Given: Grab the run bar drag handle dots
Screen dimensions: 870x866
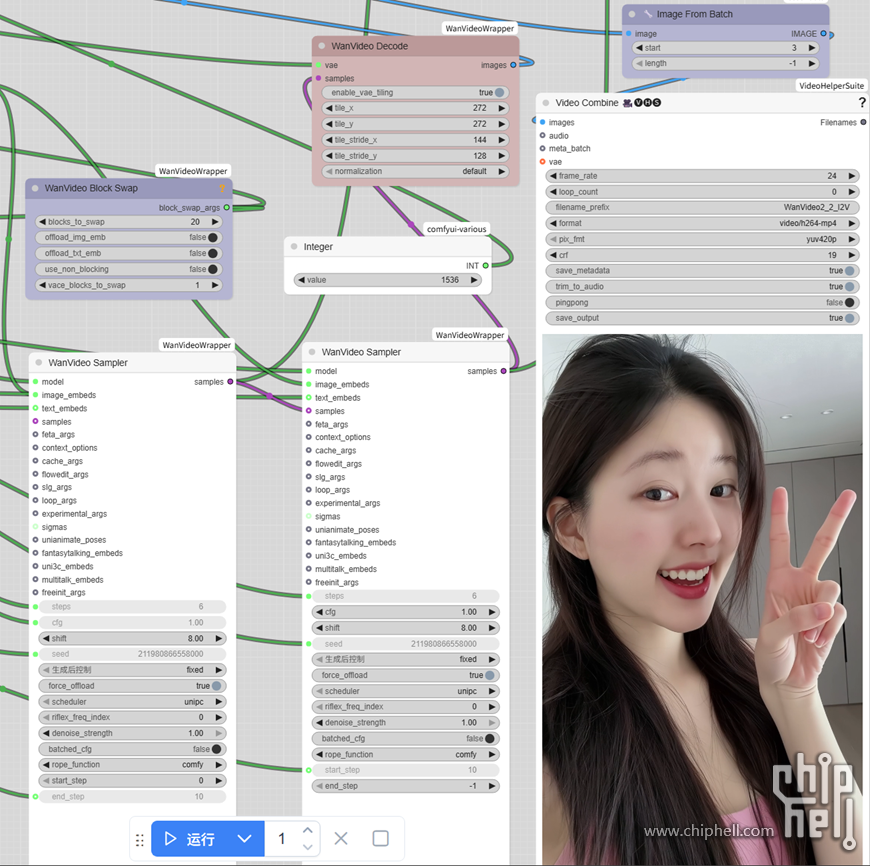Looking at the screenshot, I should (140, 840).
